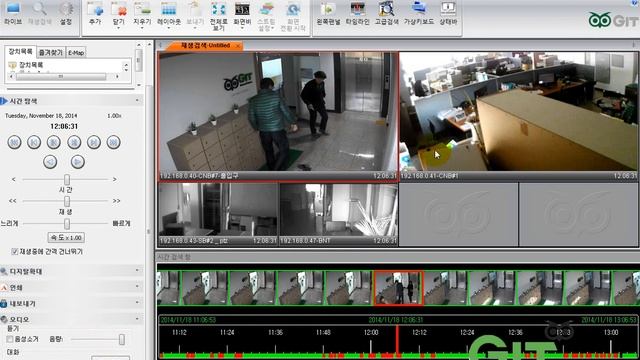Click the << arrow beside 재생 slider
The width and height of the screenshot is (640, 360).
[13, 201]
